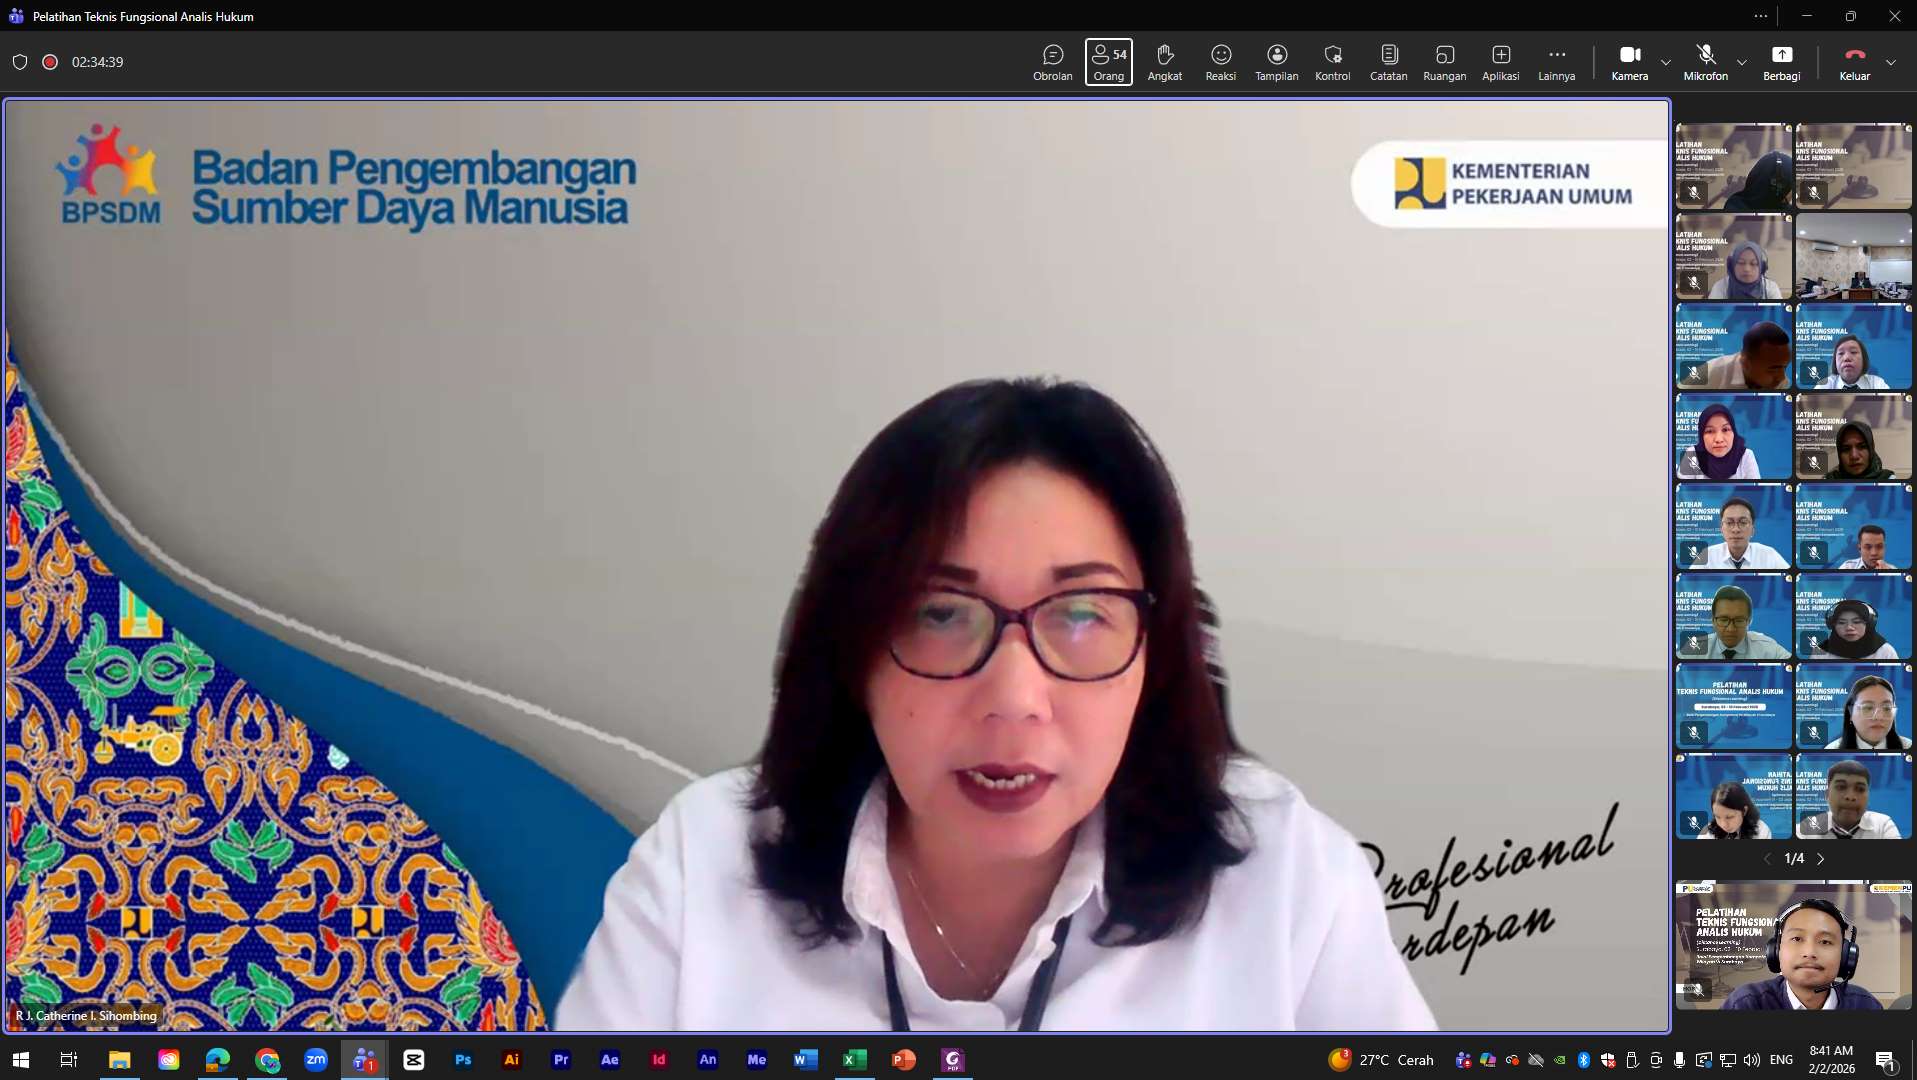
Task: Raise hand with Angkat button
Action: pyautogui.click(x=1164, y=62)
